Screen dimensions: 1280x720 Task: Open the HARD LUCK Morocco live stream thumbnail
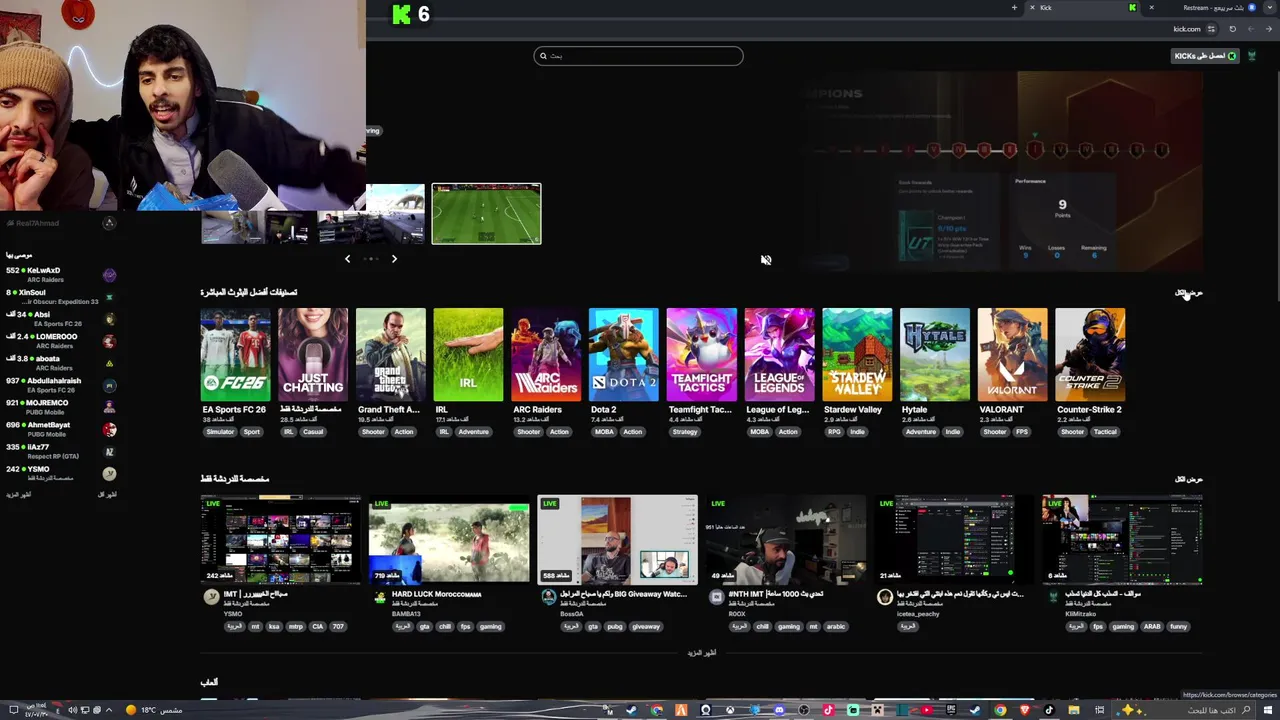(x=449, y=539)
